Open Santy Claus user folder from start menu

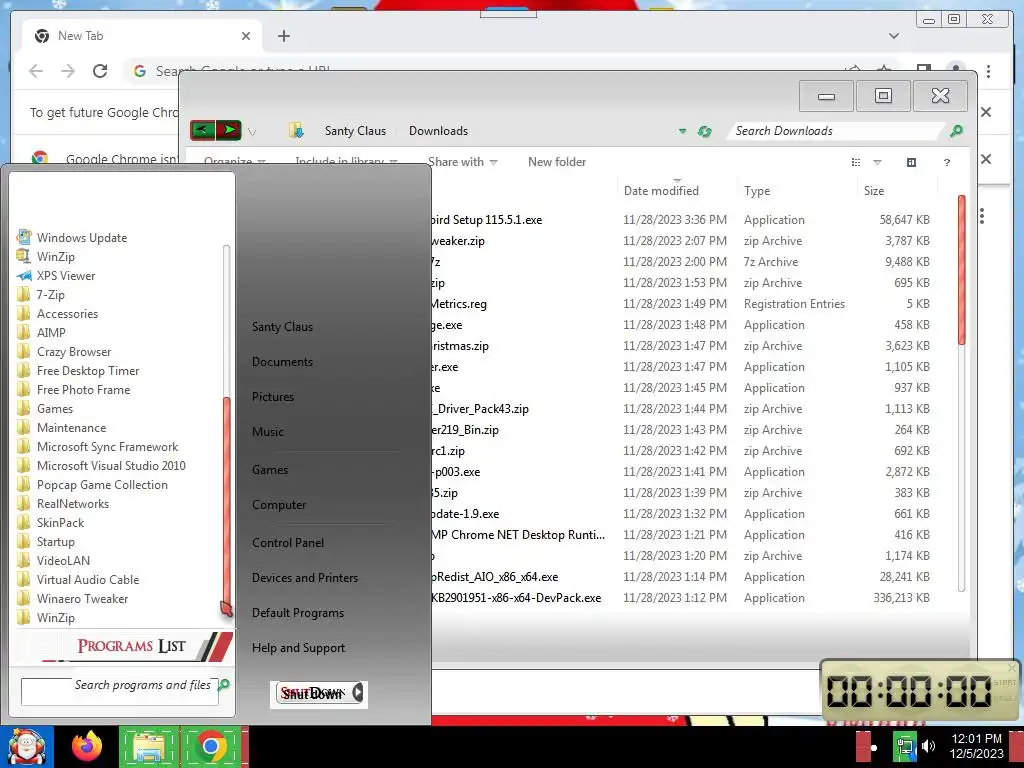point(282,327)
